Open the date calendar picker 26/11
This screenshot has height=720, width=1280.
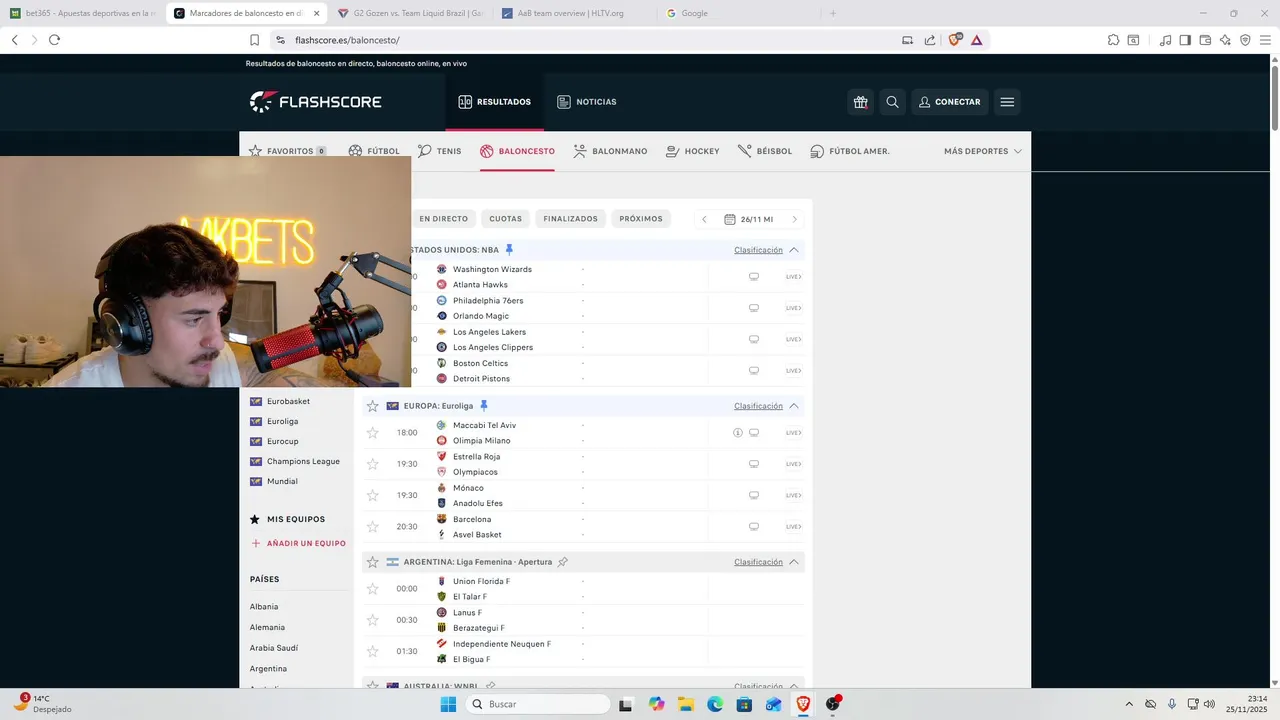click(x=749, y=219)
